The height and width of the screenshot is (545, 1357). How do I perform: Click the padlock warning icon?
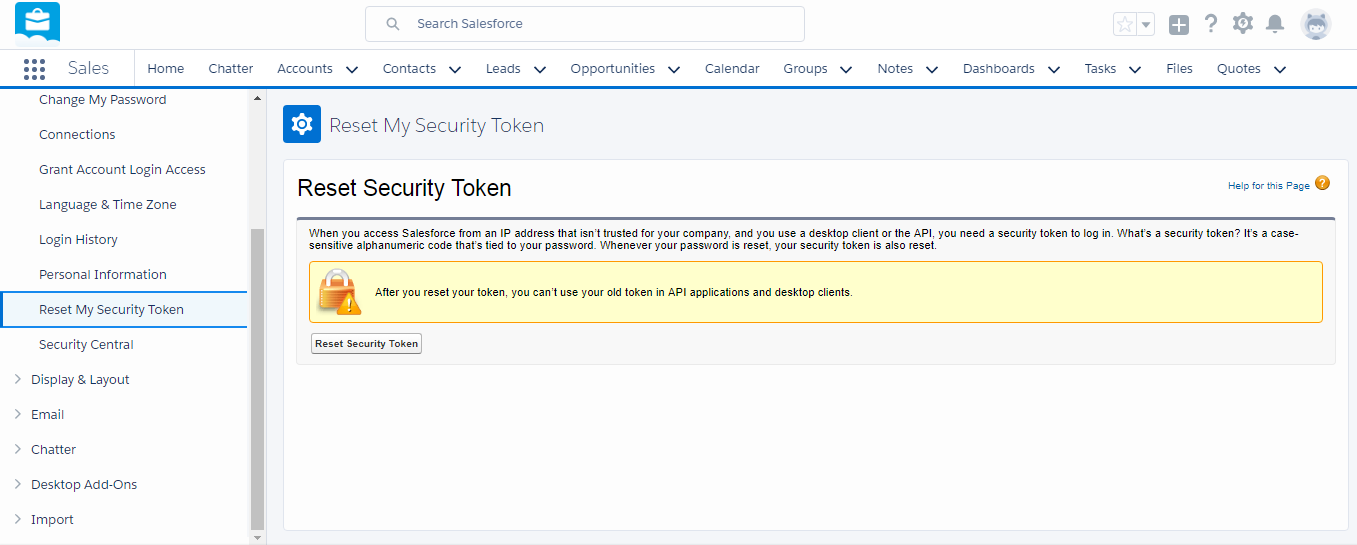coord(339,292)
